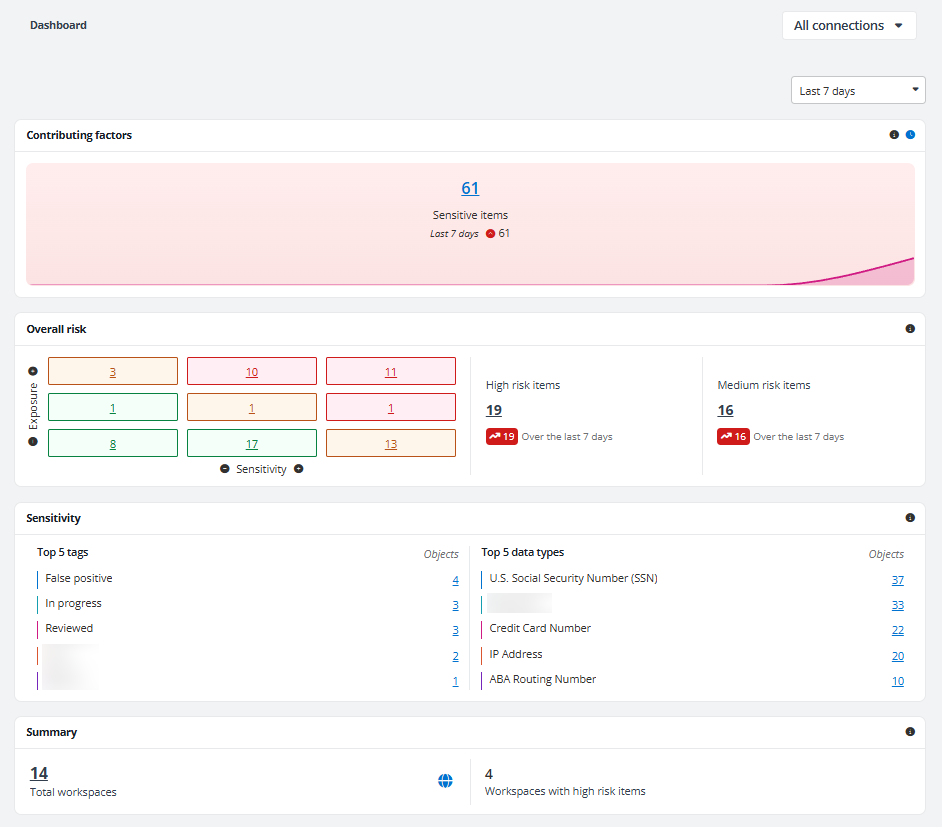Click the Overall risk info icon
Screen dimensions: 942x827
(x=910, y=329)
